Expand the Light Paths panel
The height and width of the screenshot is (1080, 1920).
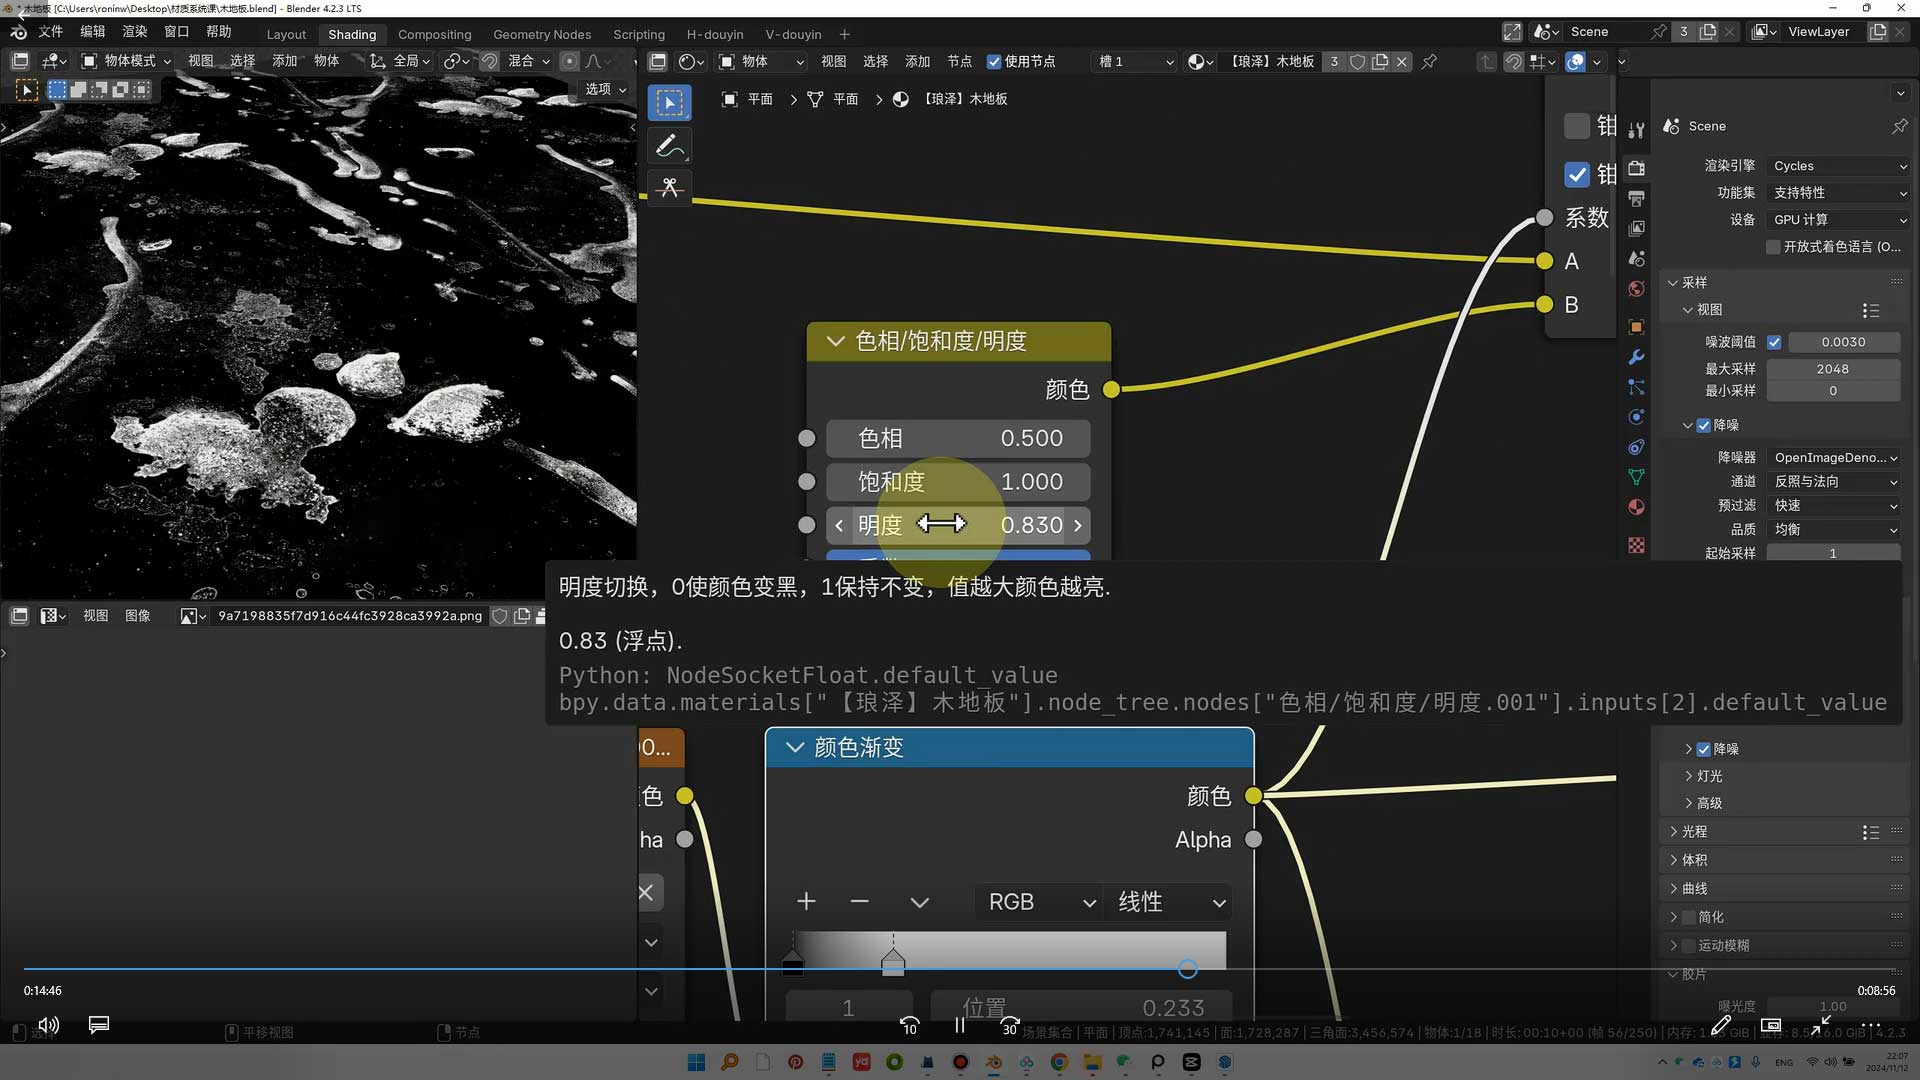pyautogui.click(x=1694, y=832)
